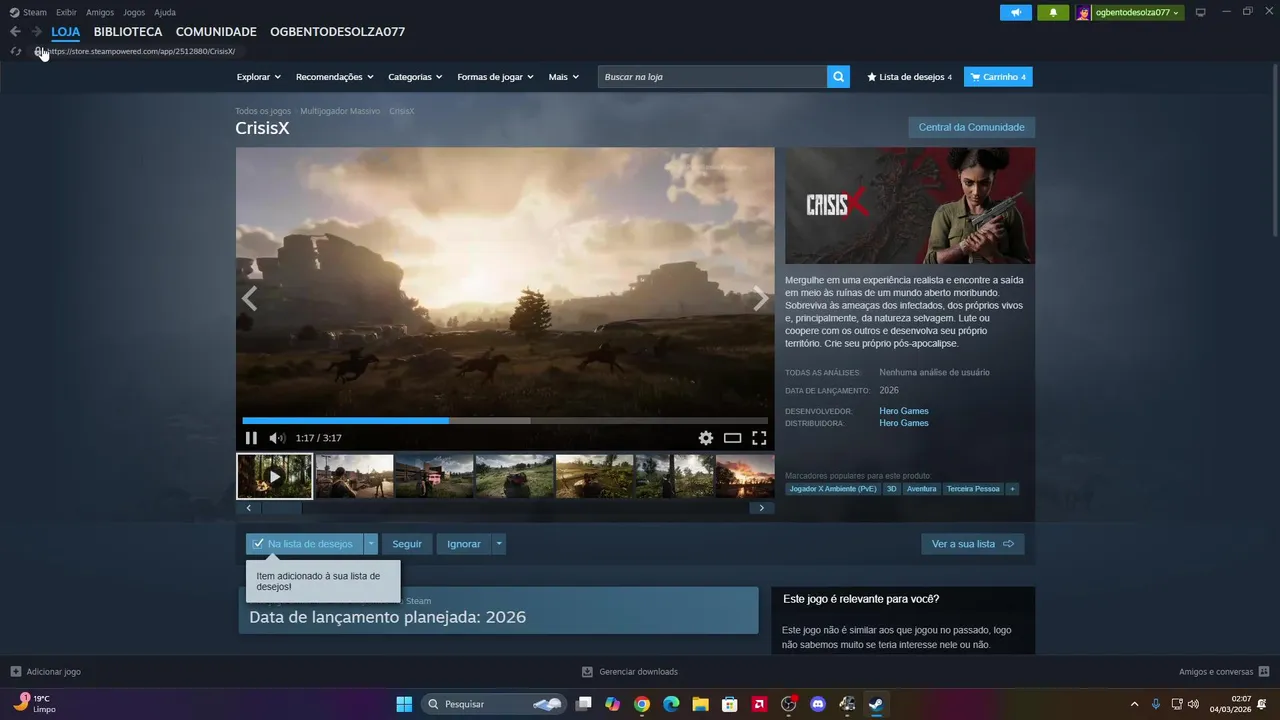Open the announcements megaphone button
Screen dimensions: 1280x720
tap(1016, 12)
